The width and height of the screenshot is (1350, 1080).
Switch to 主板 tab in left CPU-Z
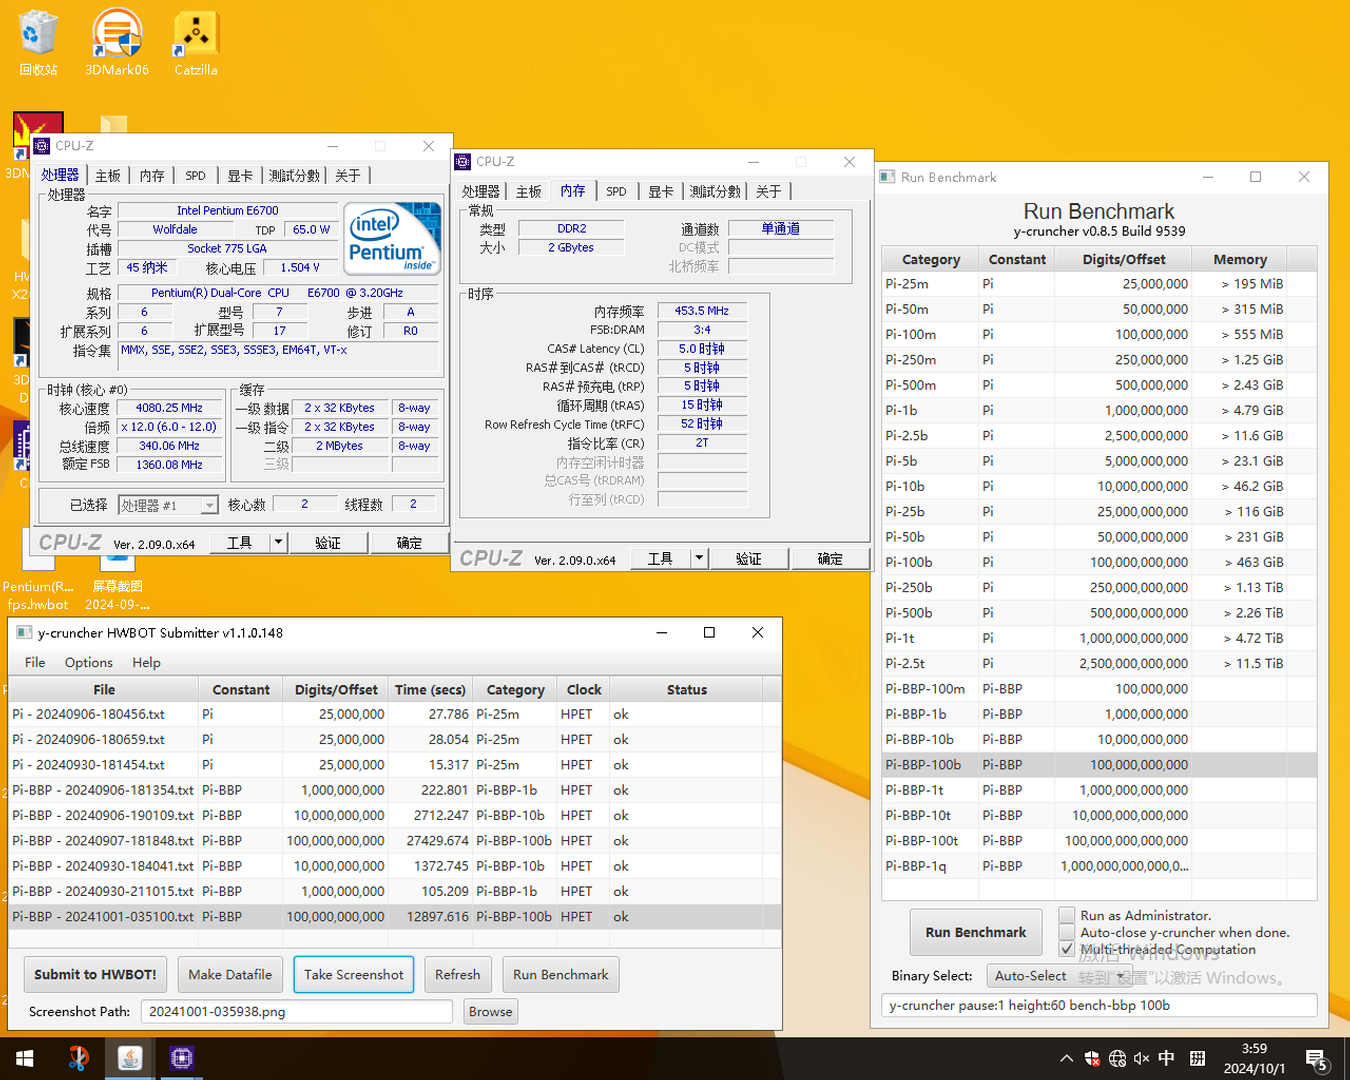click(x=108, y=176)
